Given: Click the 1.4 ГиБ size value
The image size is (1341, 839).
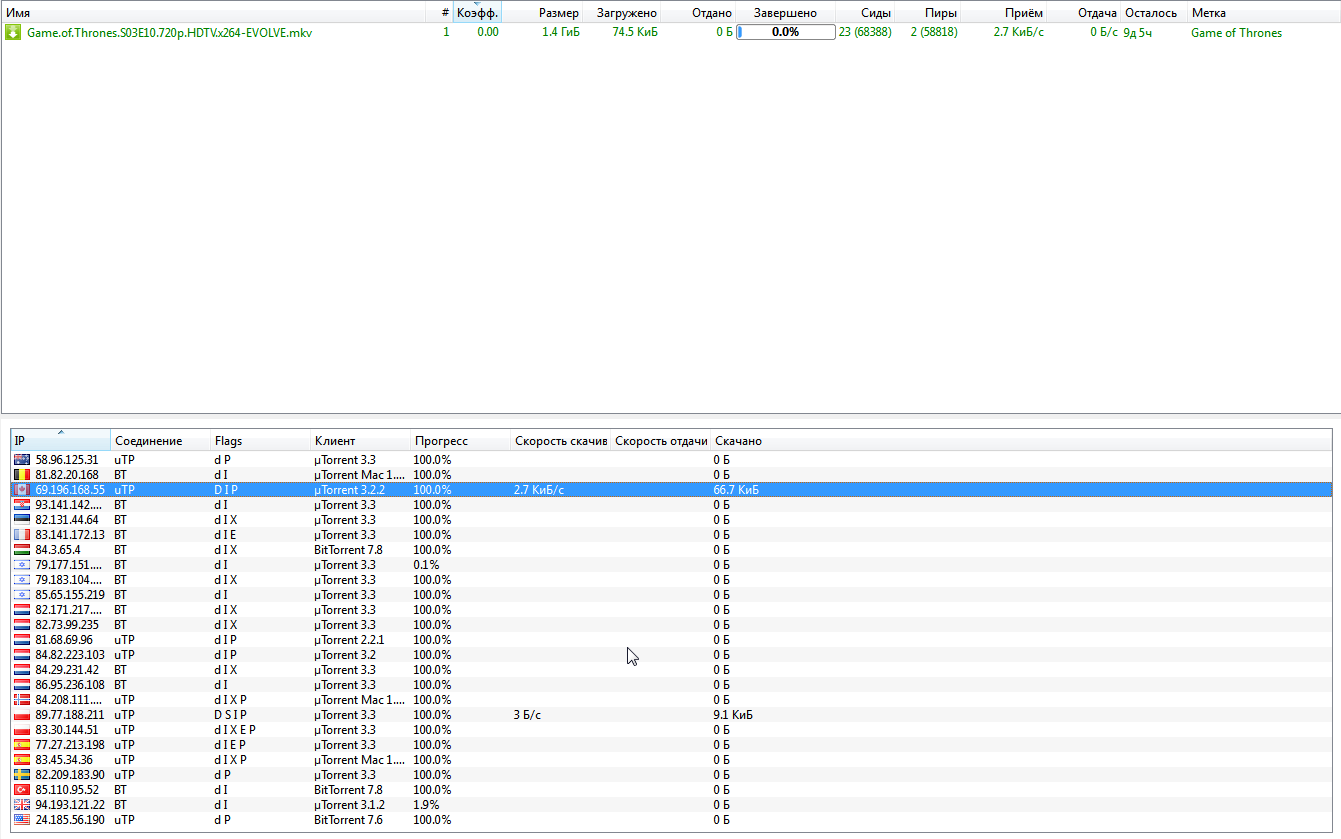Looking at the screenshot, I should pyautogui.click(x=560, y=32).
